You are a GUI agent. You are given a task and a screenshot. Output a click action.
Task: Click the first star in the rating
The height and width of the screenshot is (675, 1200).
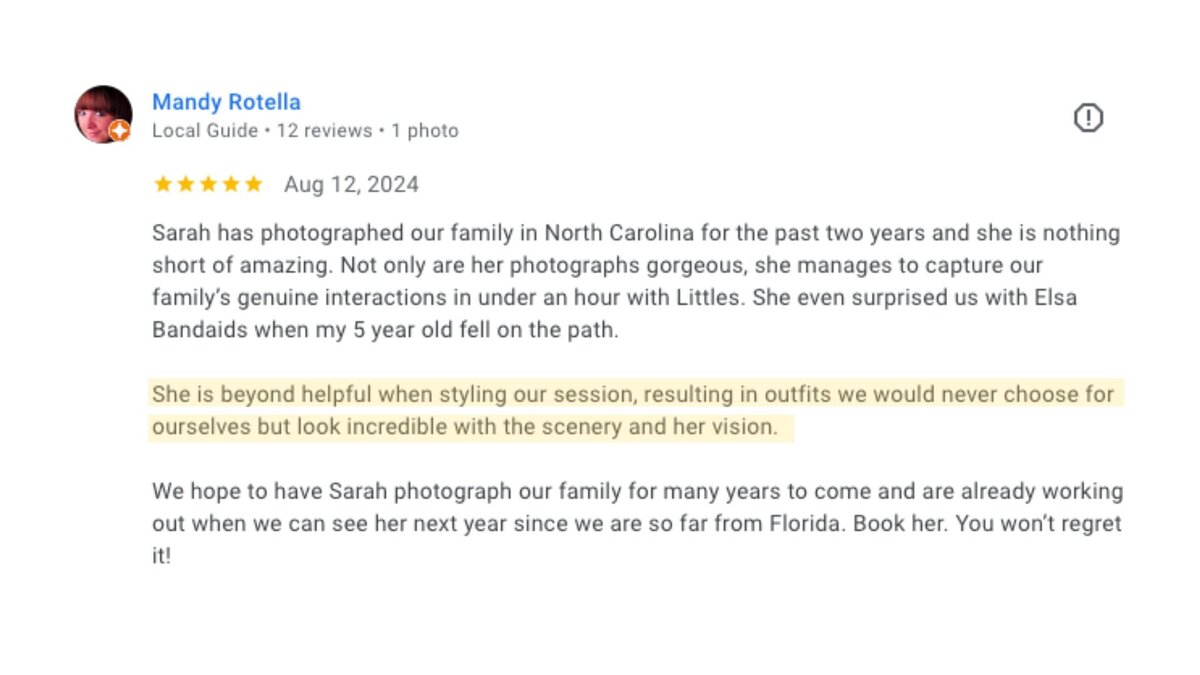(x=162, y=184)
